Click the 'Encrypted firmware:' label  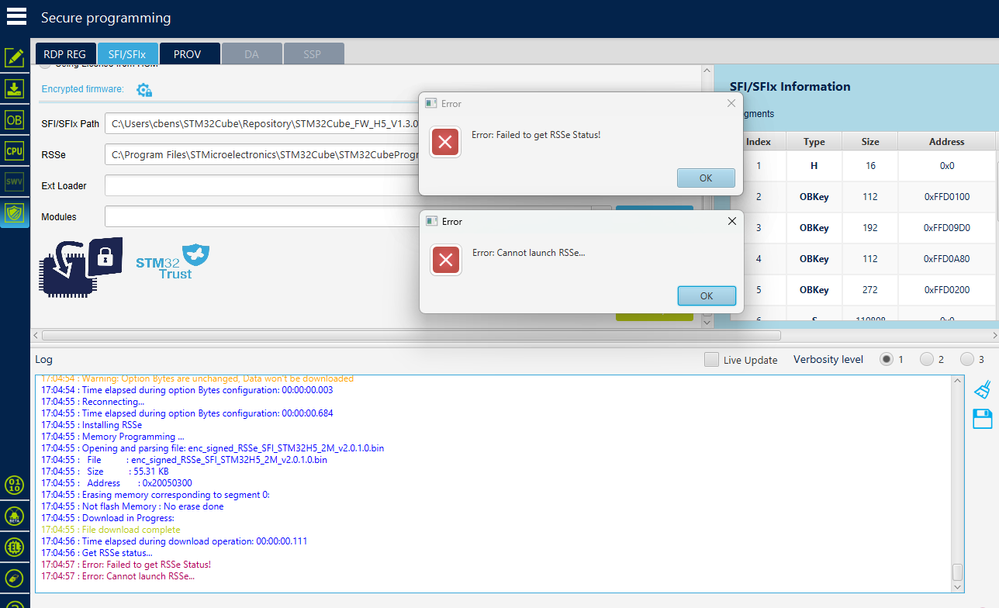tap(83, 89)
